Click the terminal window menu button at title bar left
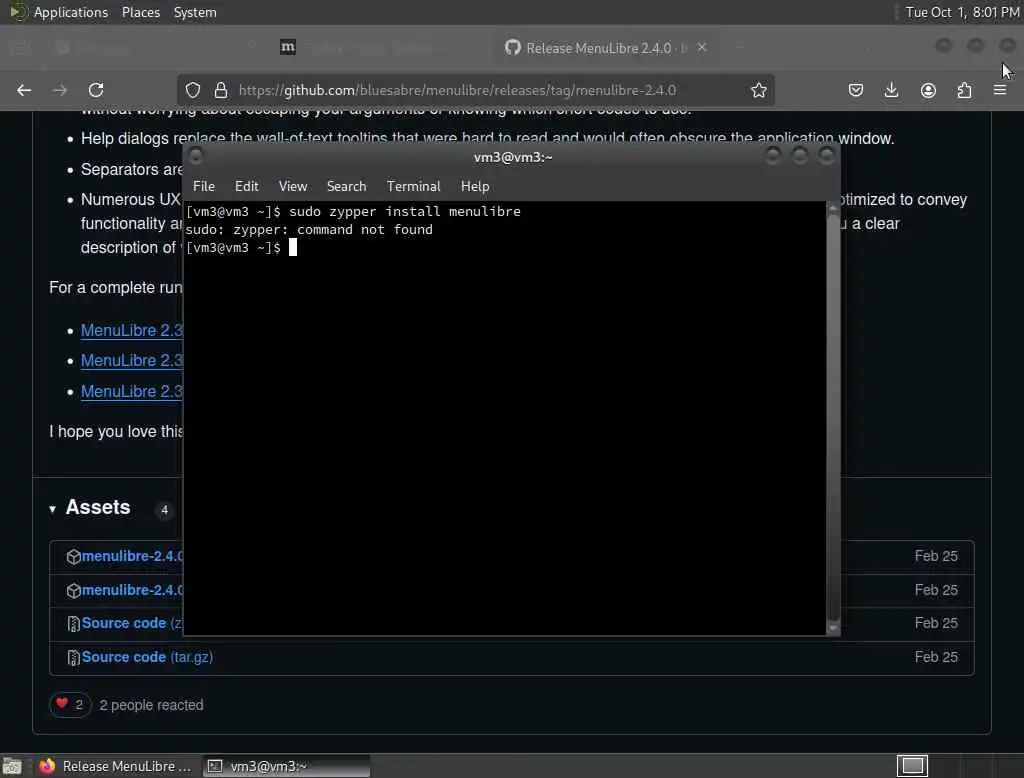1024x778 pixels. tap(195, 155)
